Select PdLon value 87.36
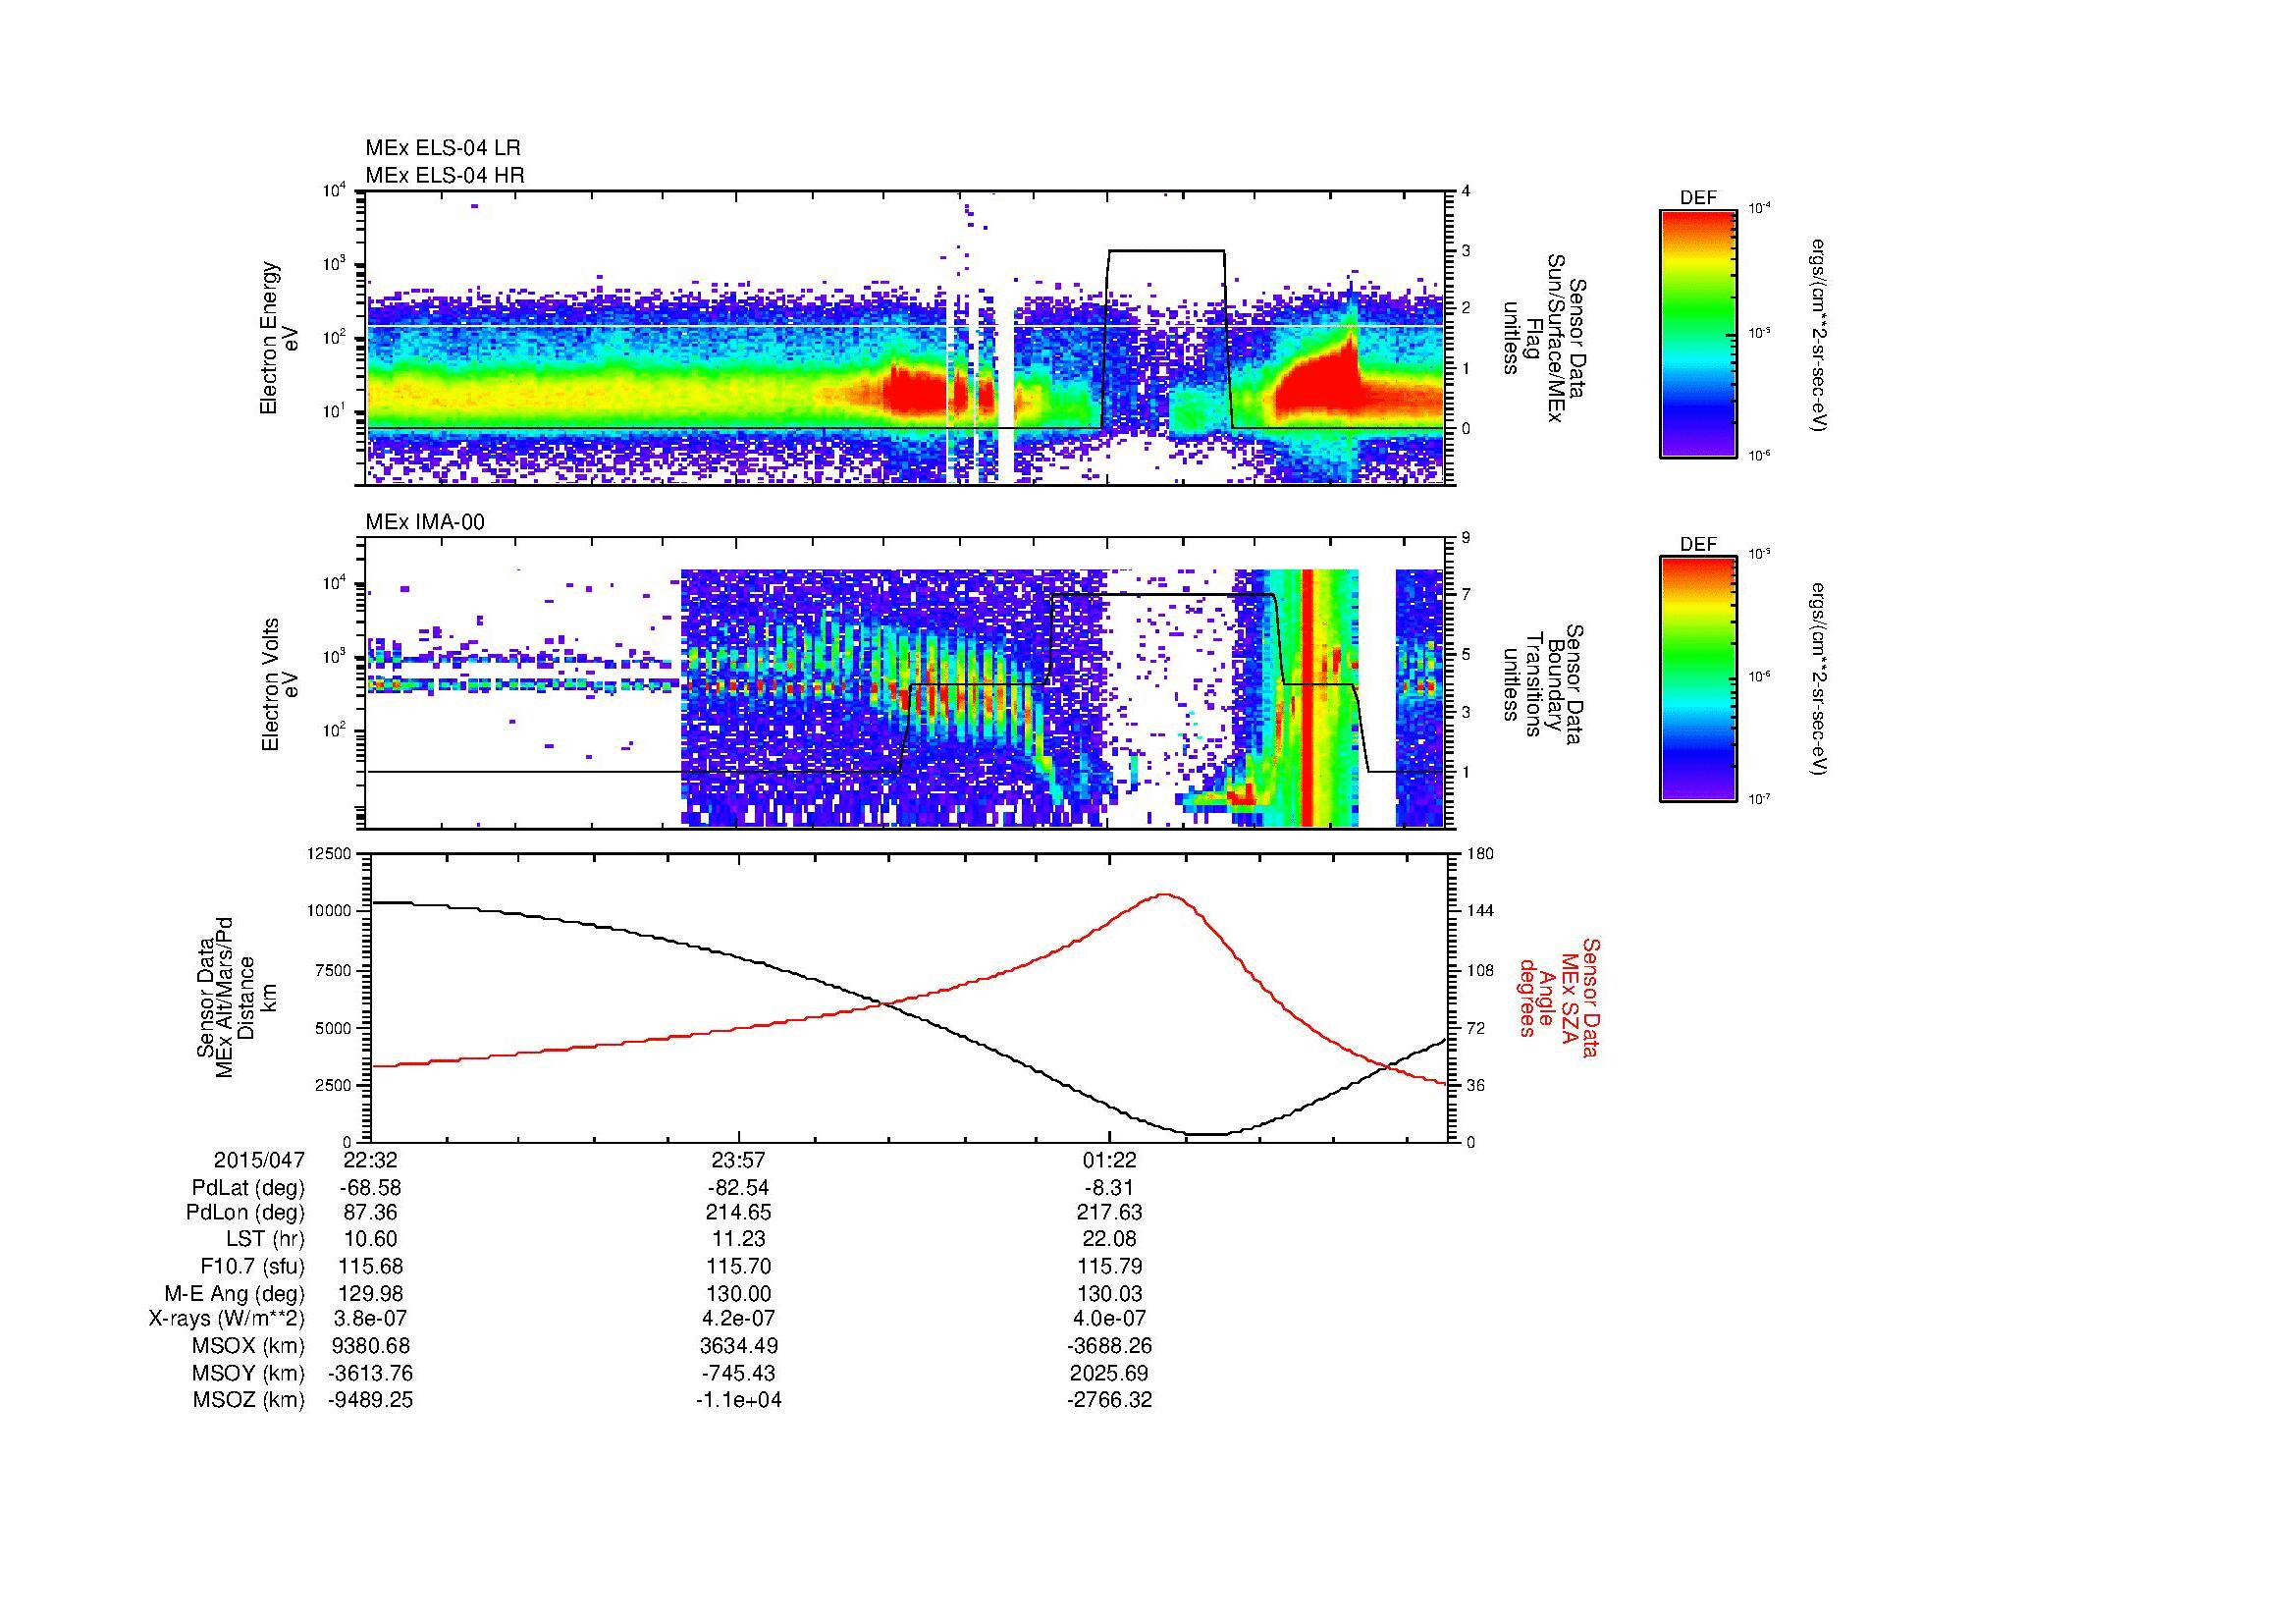The height and width of the screenshot is (1623, 2296). (370, 1212)
